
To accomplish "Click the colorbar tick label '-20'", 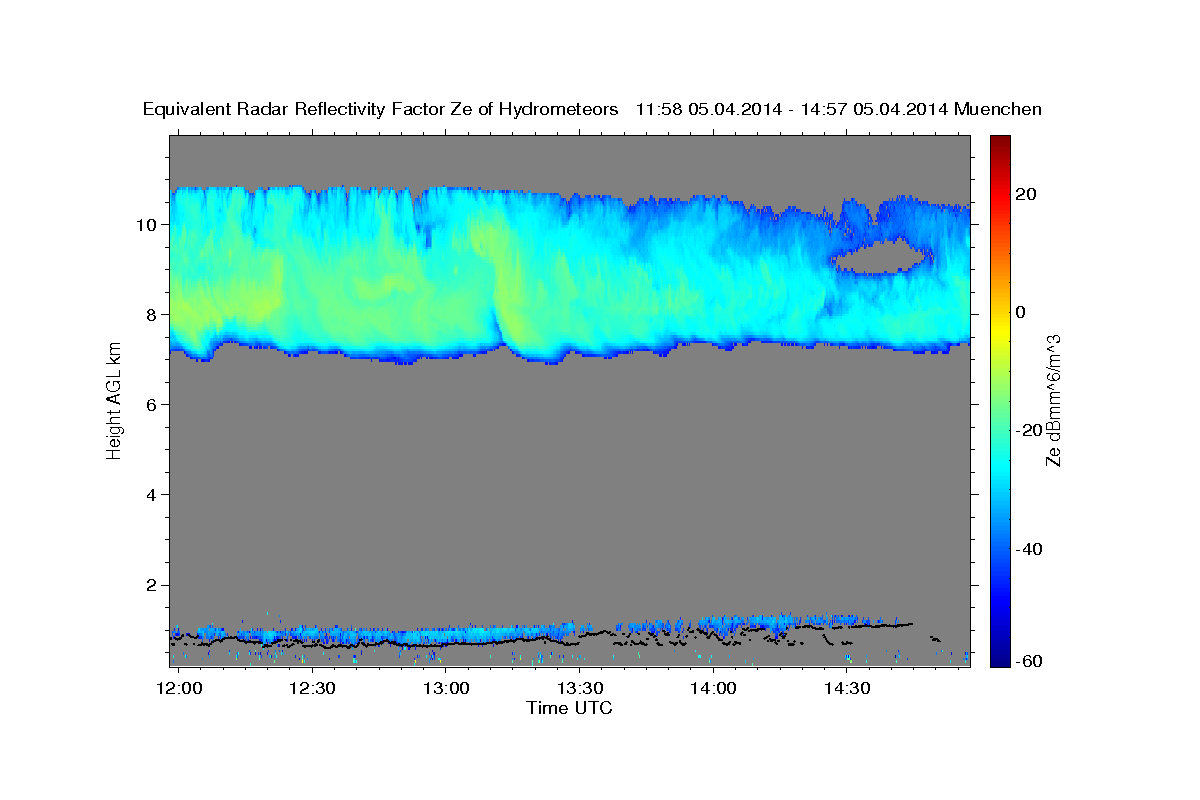I will [1029, 430].
